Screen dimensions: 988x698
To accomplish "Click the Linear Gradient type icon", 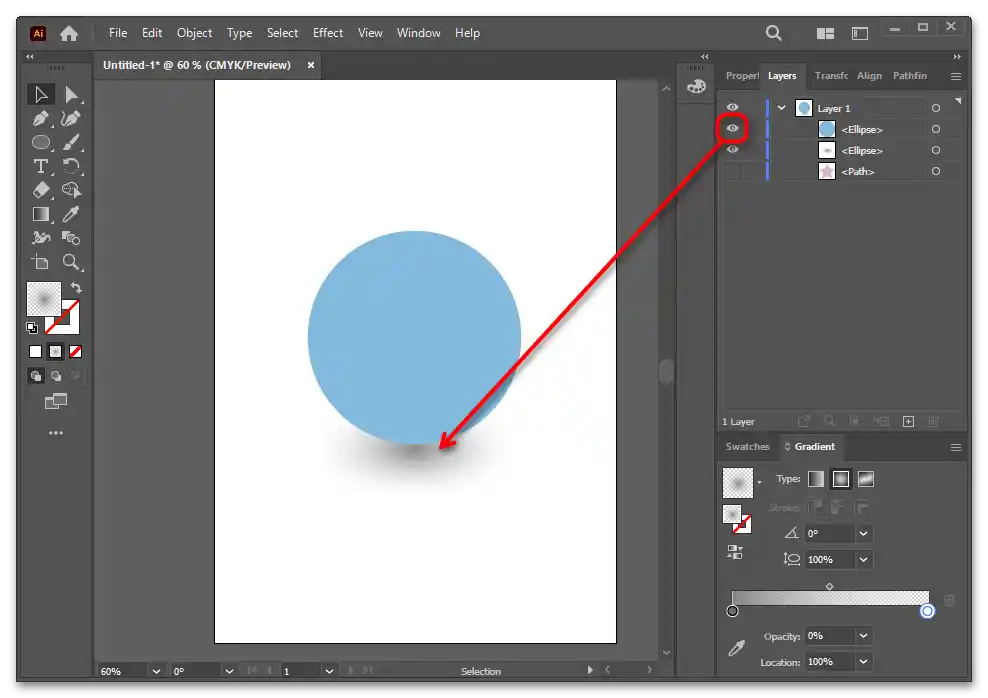I will pos(816,479).
